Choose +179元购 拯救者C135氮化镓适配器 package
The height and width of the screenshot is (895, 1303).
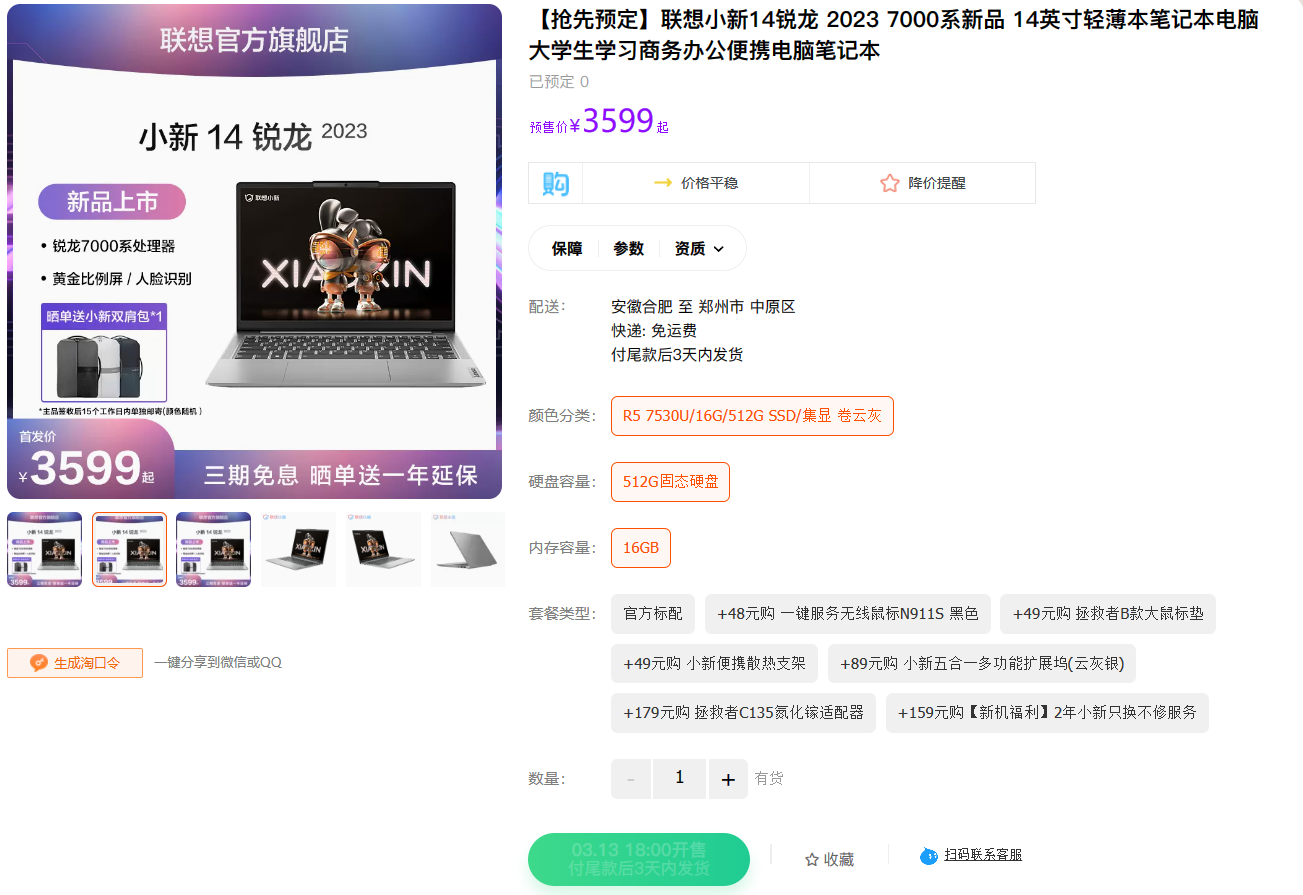743,713
